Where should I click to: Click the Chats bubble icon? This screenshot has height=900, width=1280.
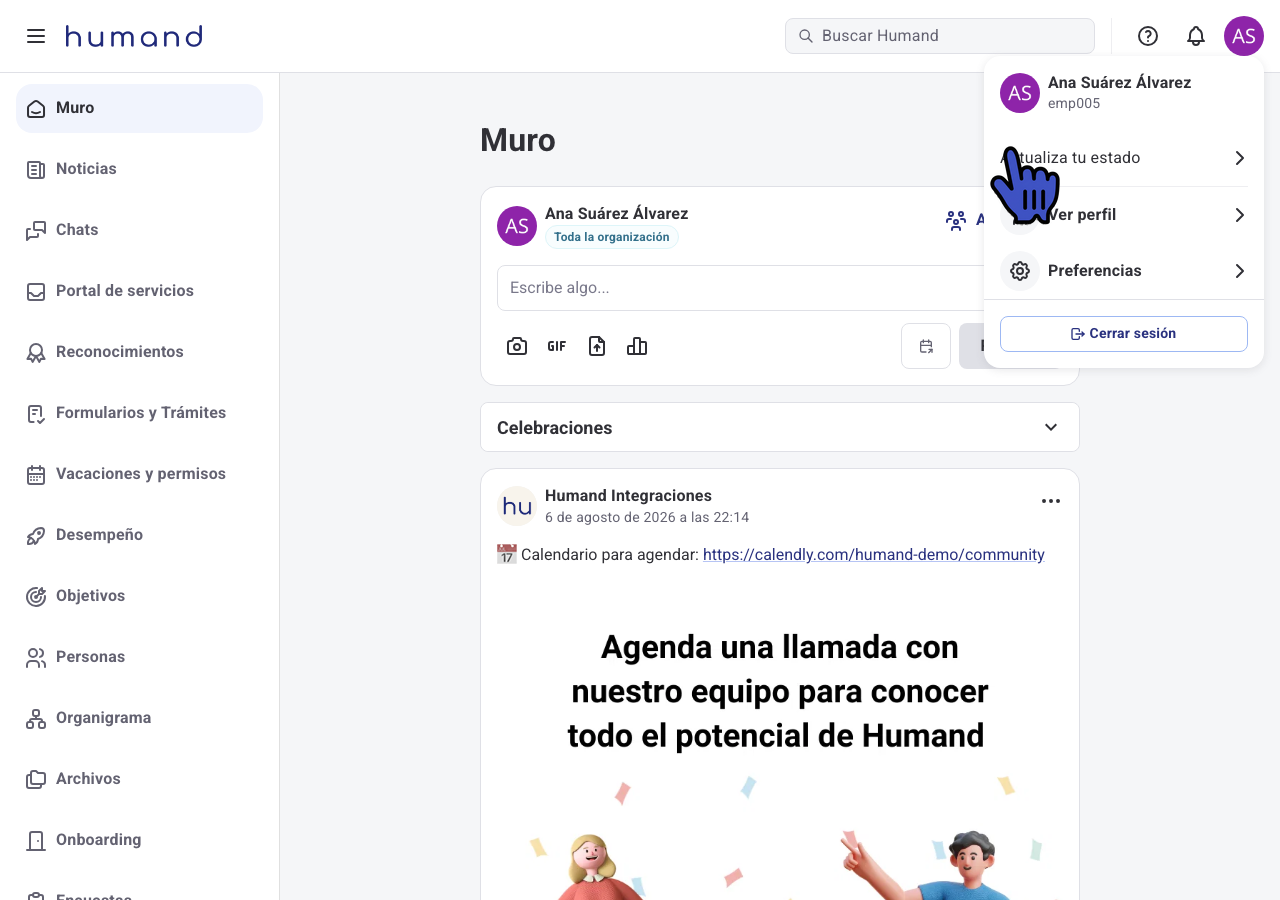(x=36, y=230)
